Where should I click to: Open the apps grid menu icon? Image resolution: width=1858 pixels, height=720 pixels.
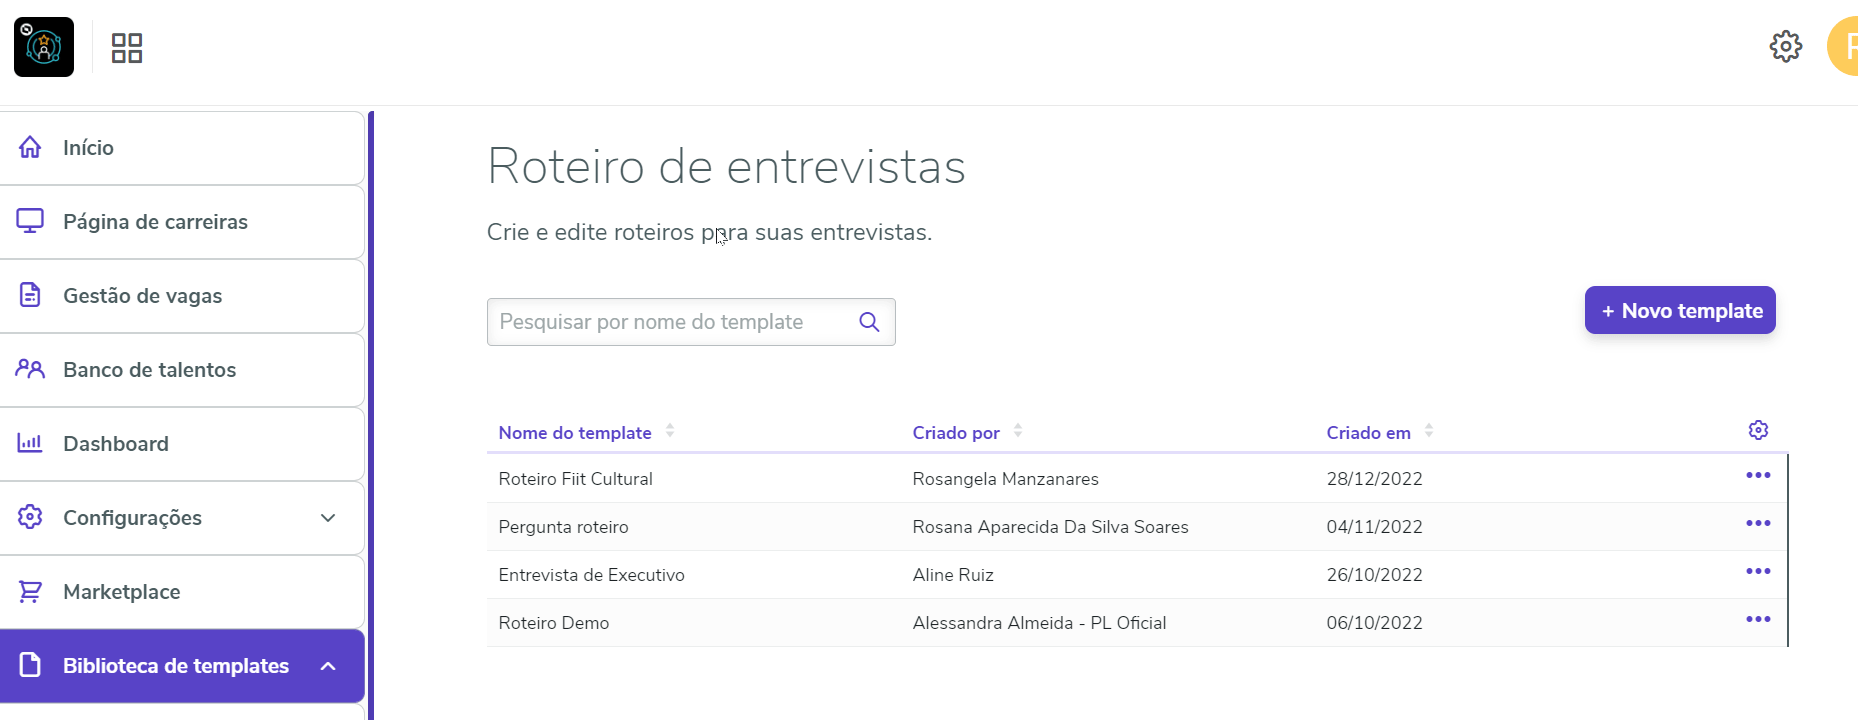point(127,48)
